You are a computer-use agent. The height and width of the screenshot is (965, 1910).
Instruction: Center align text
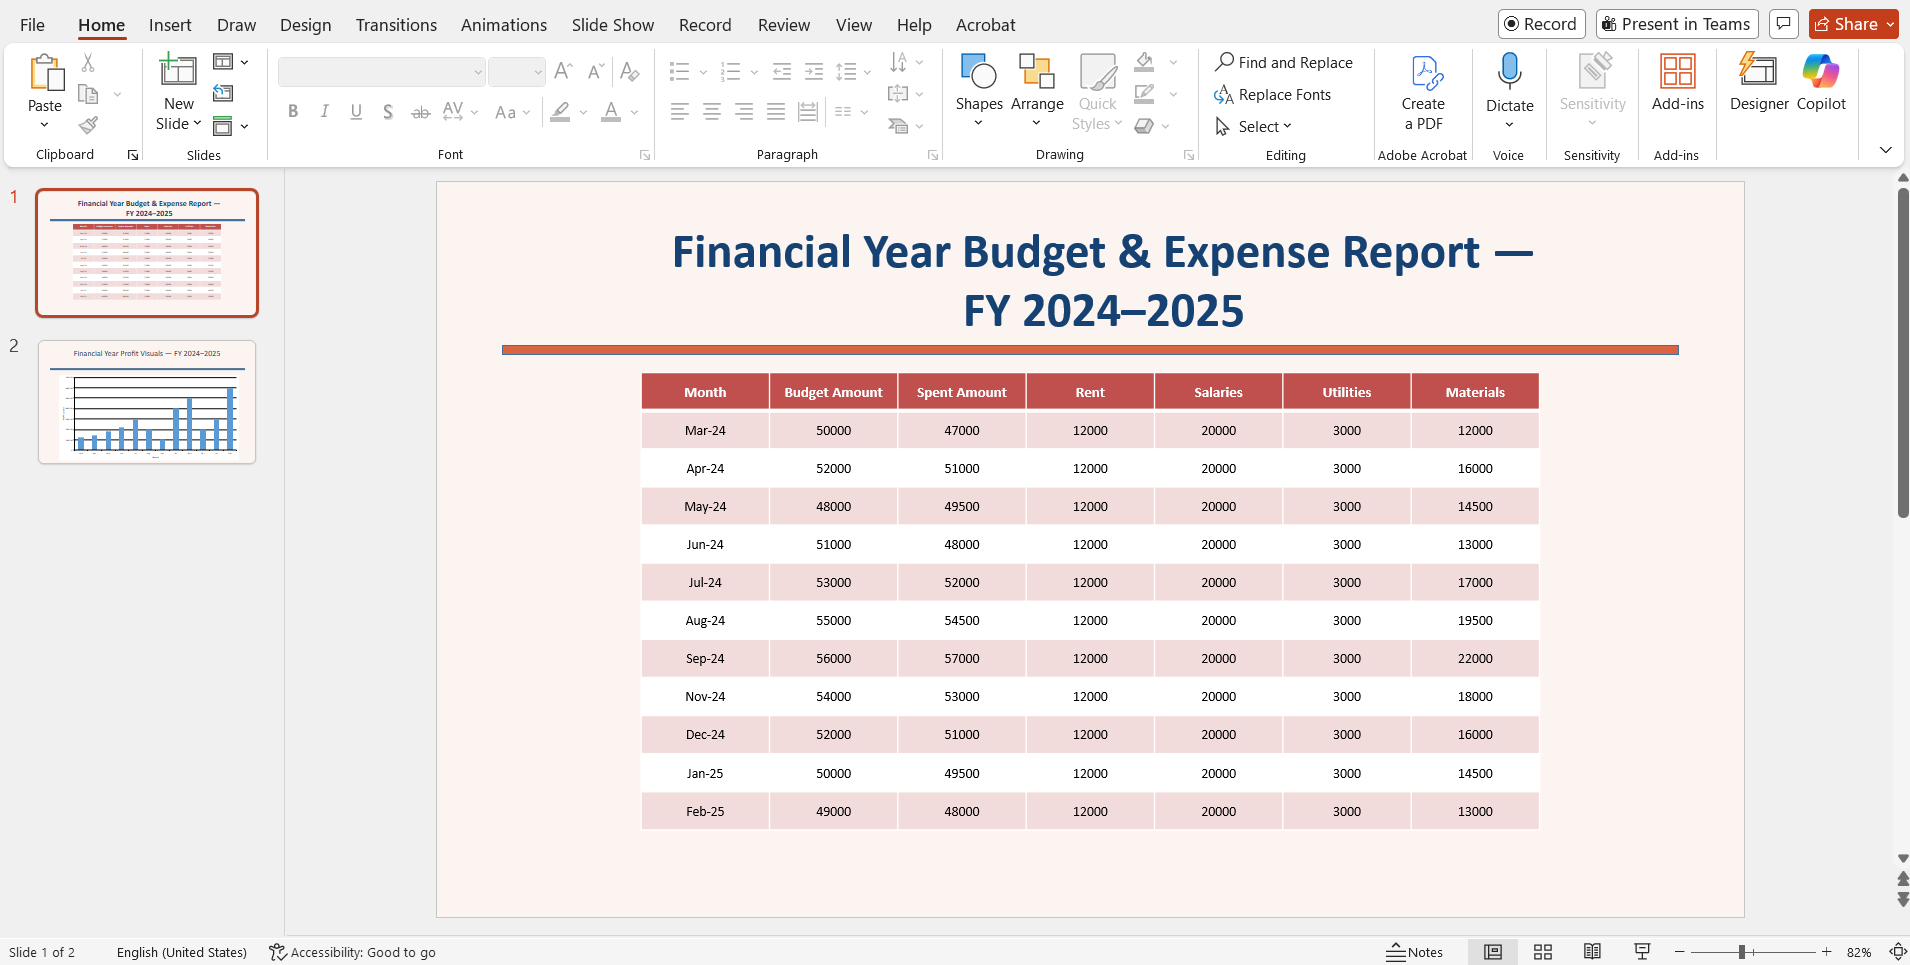[x=712, y=111]
